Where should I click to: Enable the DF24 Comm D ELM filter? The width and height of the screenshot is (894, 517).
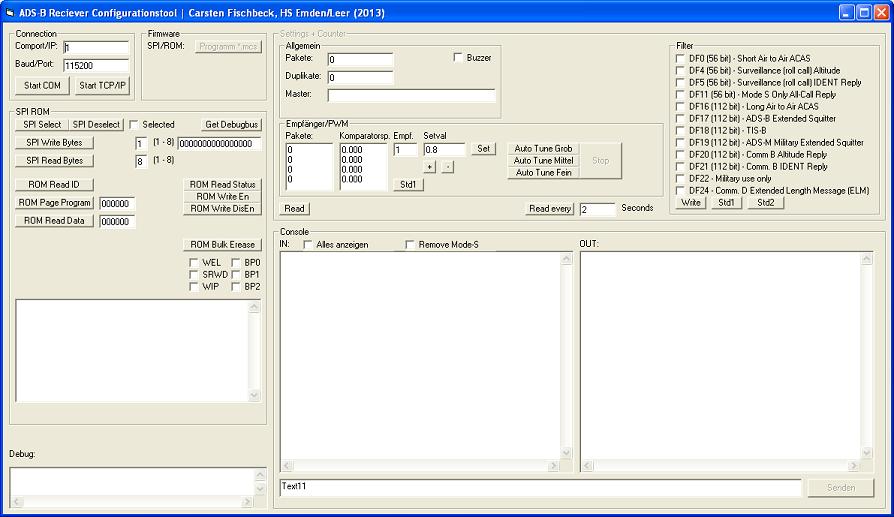point(680,190)
